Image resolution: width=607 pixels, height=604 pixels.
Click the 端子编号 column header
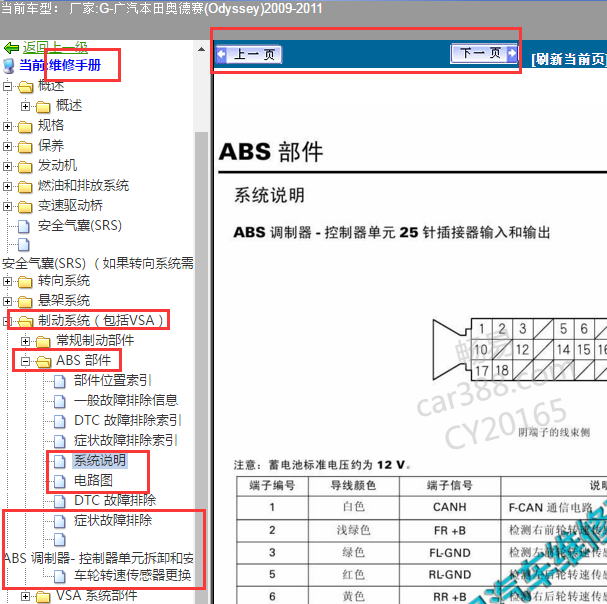coord(273,486)
